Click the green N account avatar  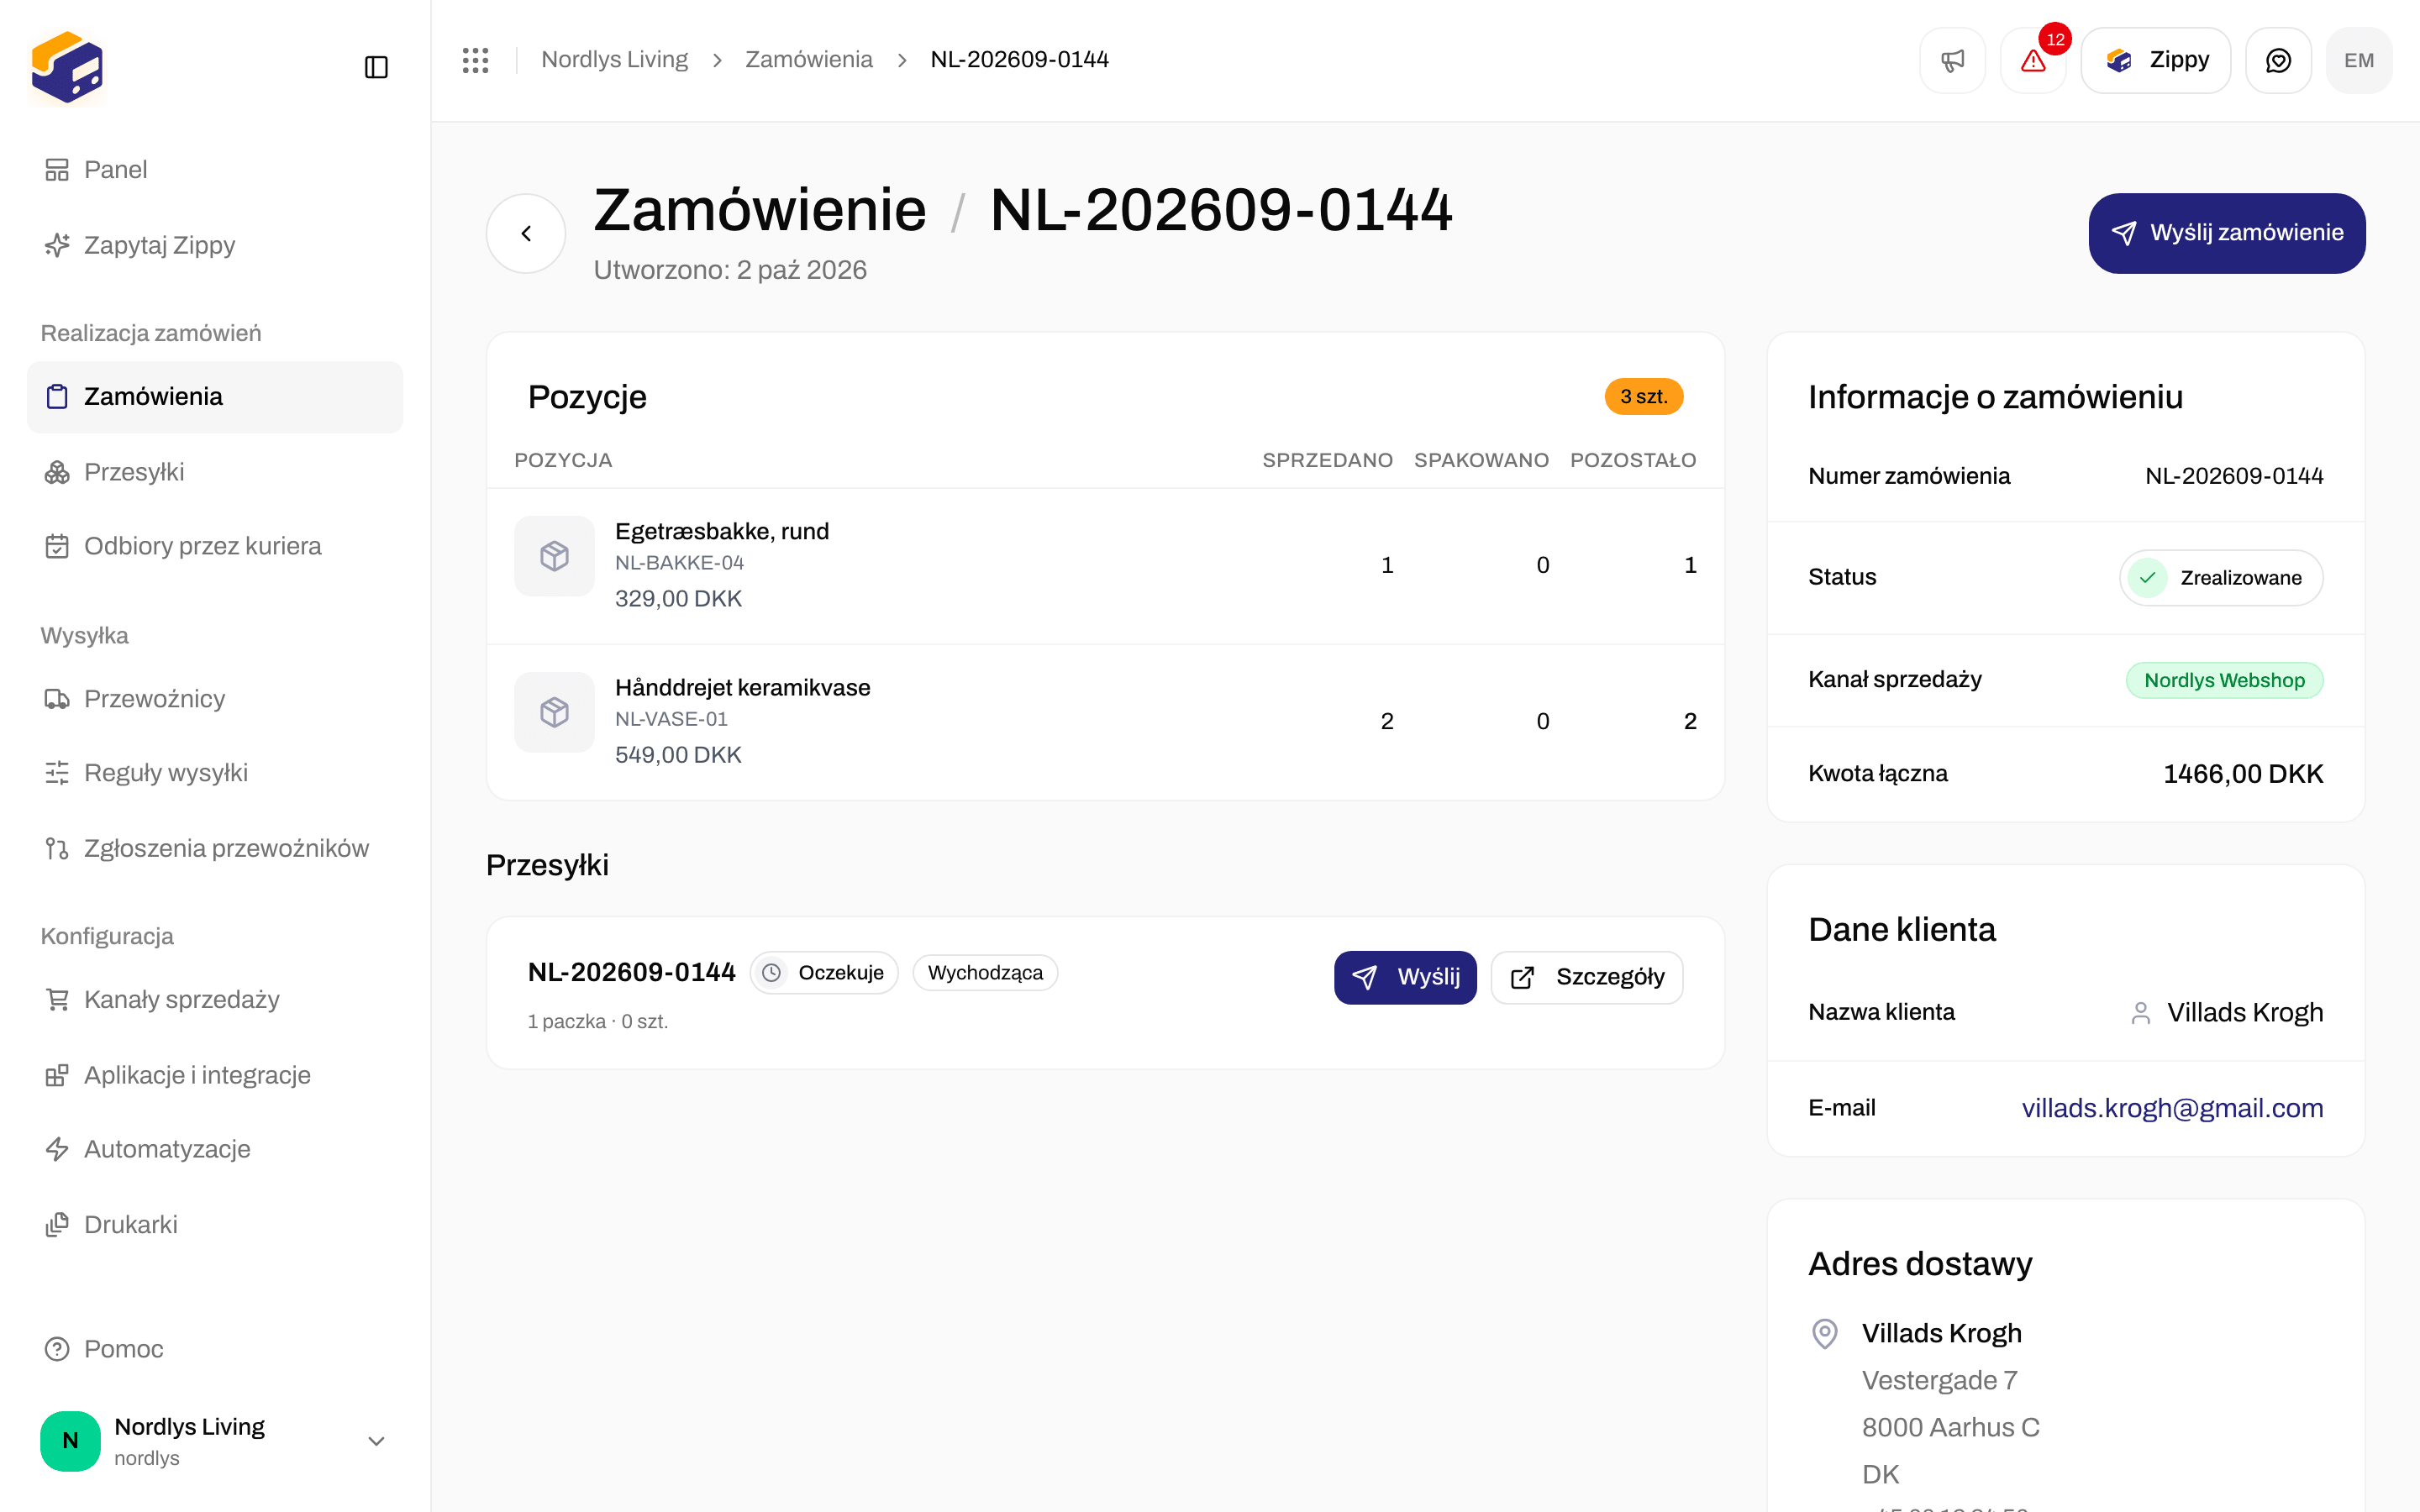(x=70, y=1441)
